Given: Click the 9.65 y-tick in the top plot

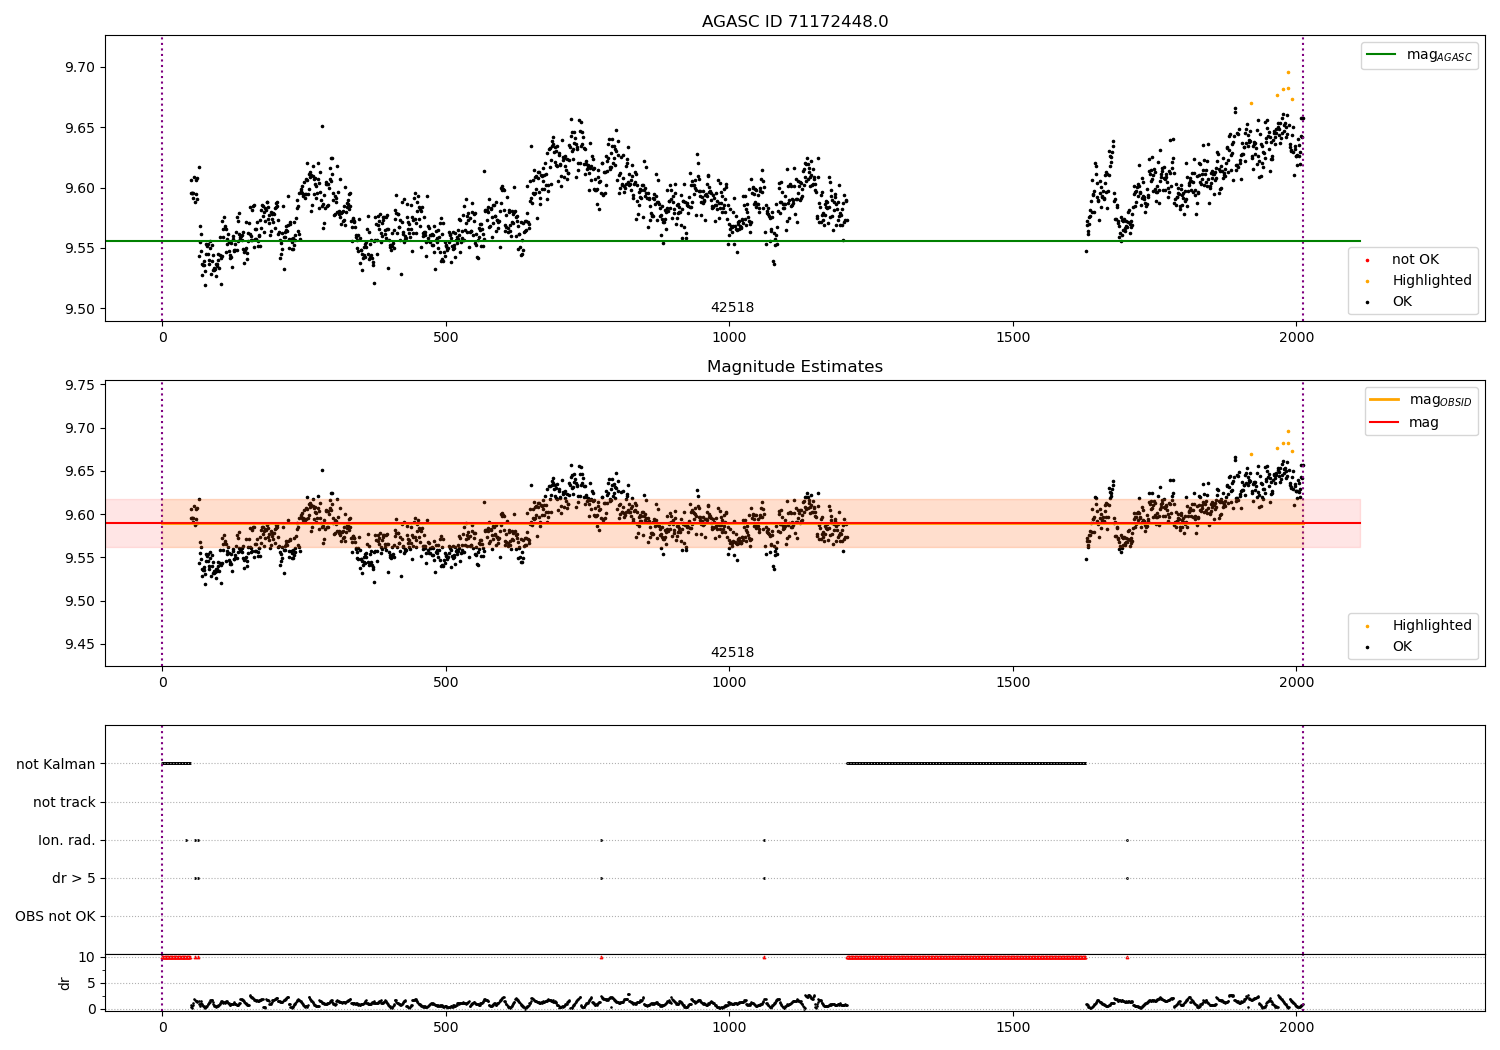Looking at the screenshot, I should (80, 128).
